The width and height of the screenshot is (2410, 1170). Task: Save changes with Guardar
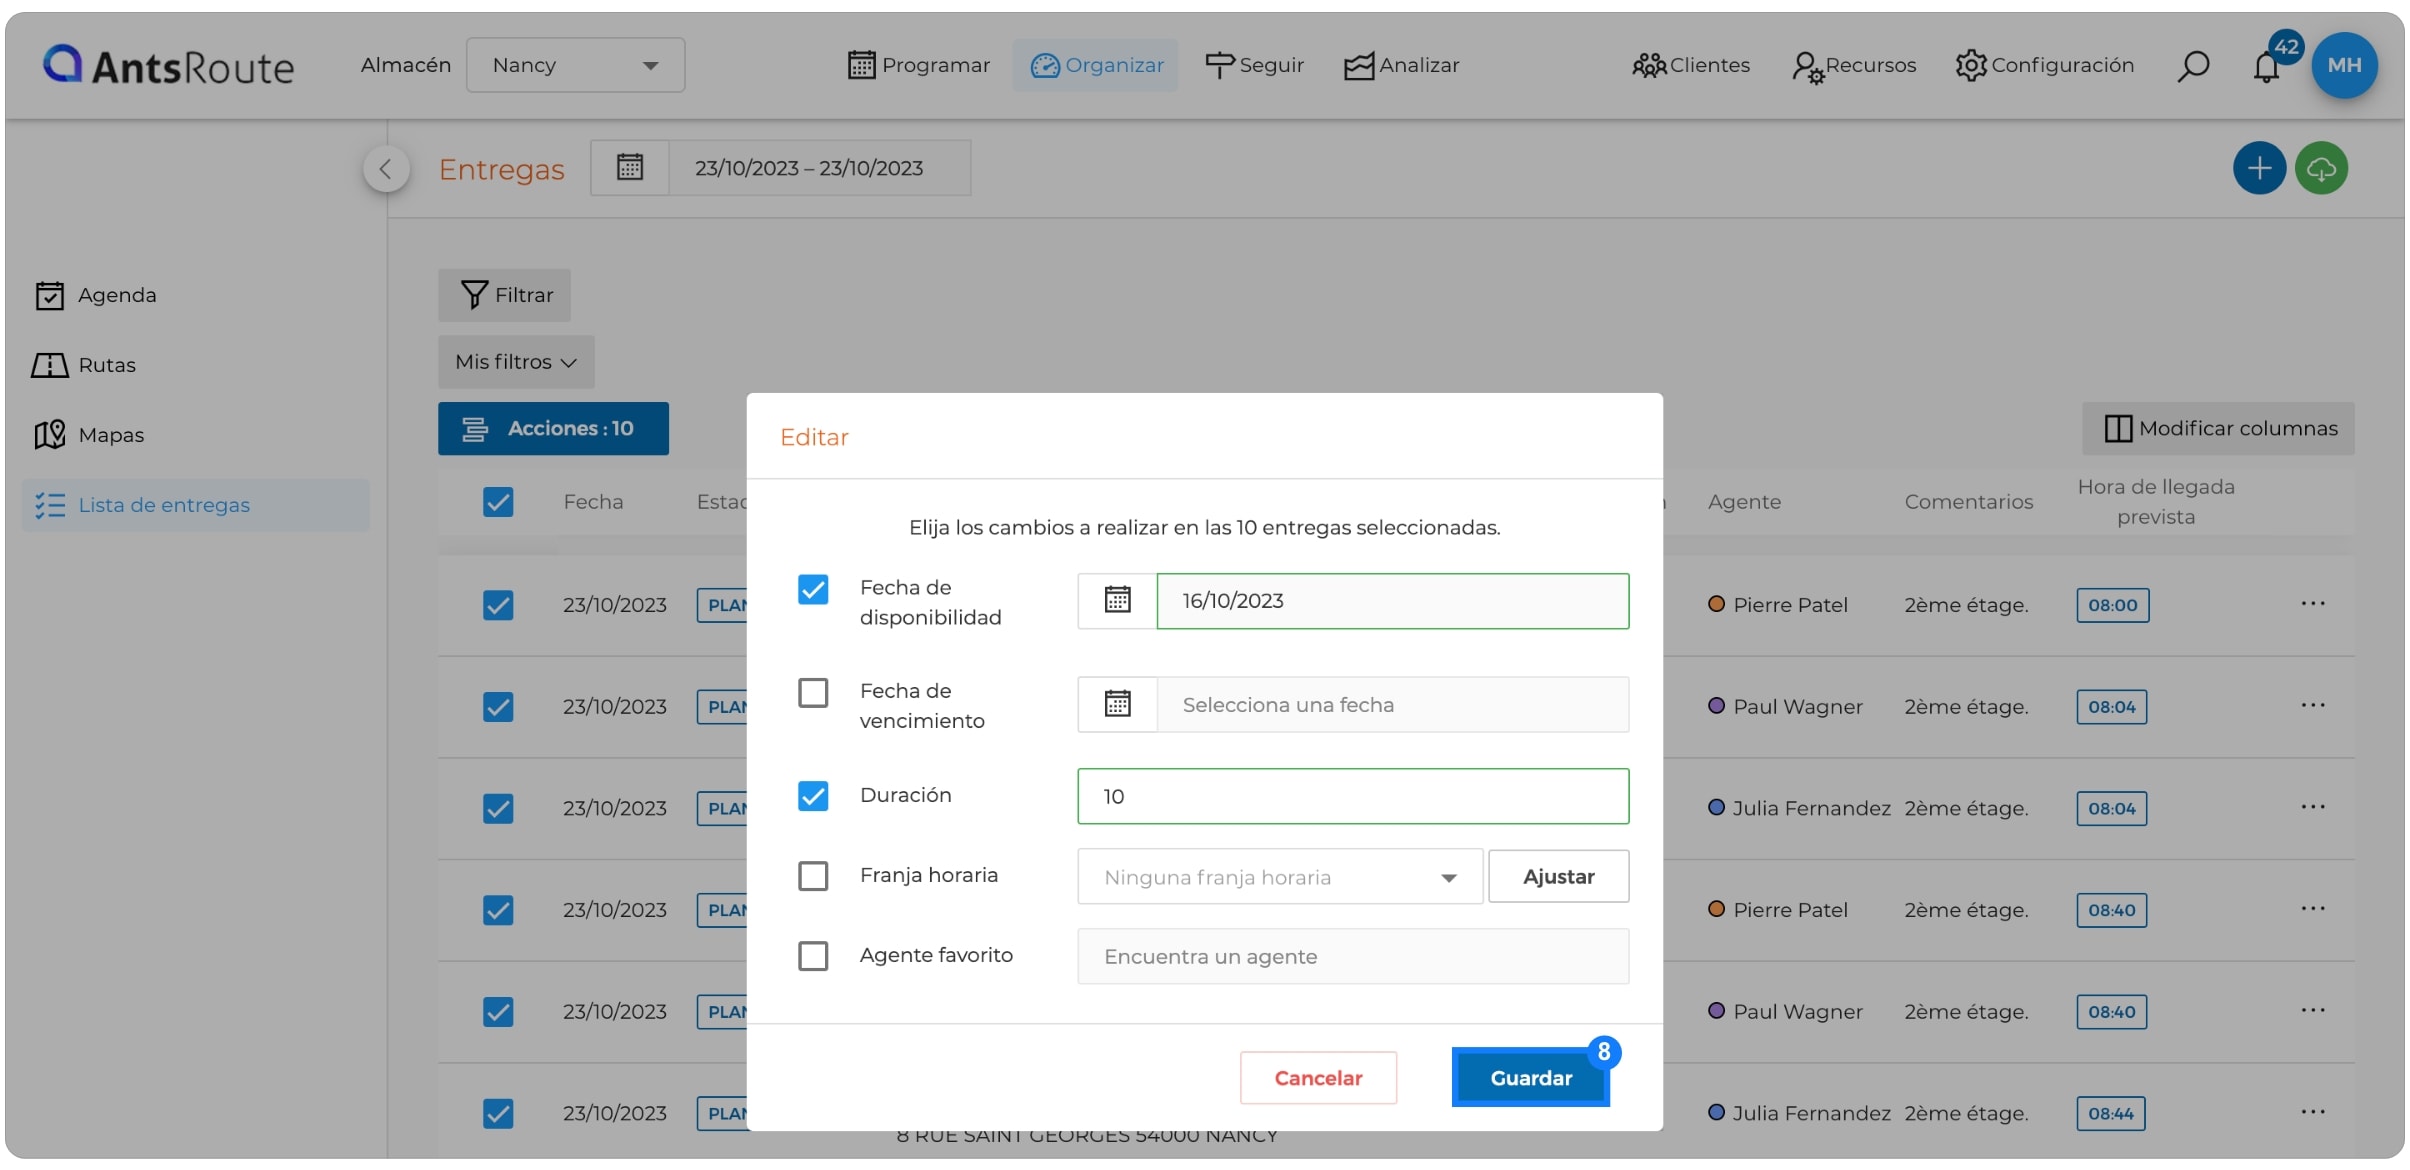coord(1530,1078)
